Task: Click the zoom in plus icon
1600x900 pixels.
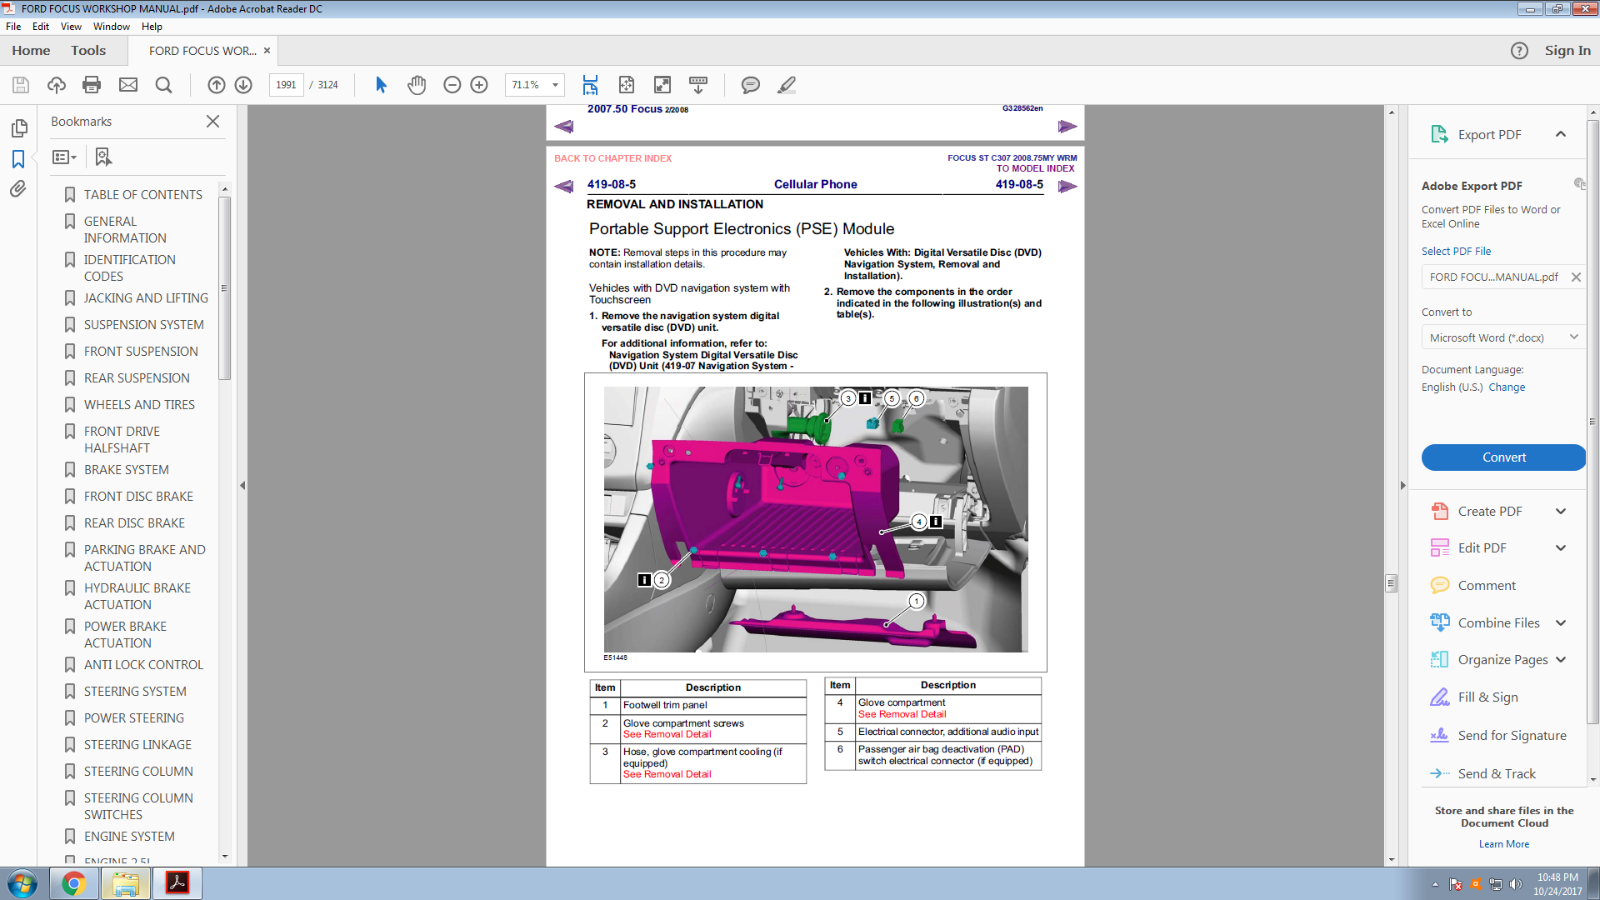Action: pos(479,85)
